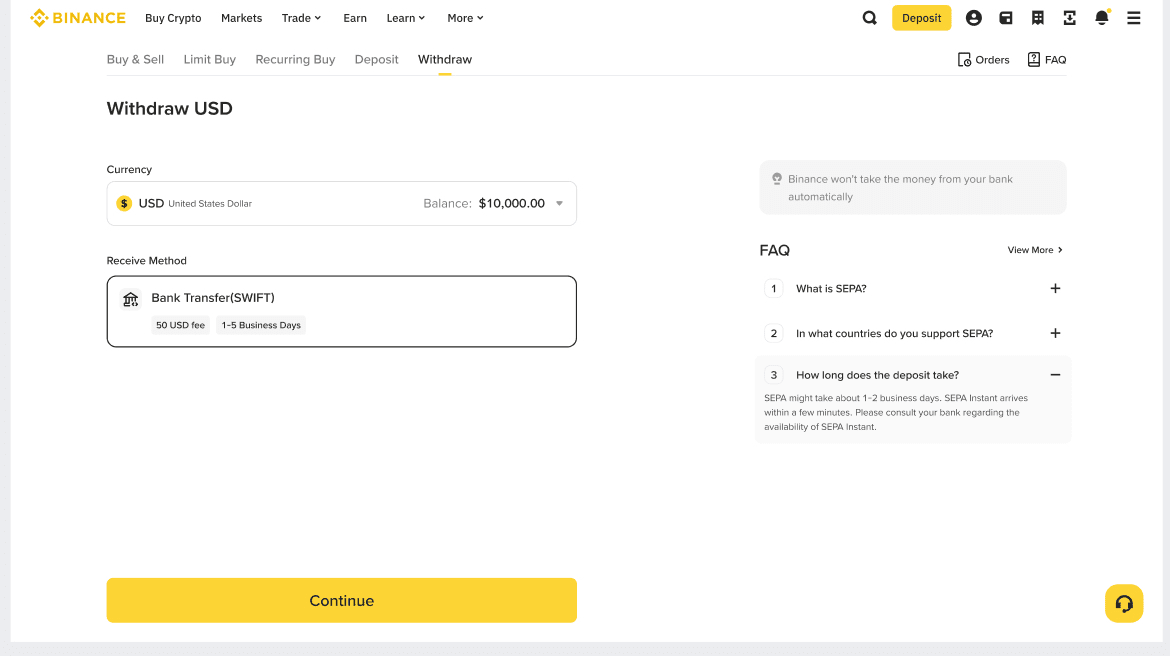Select Bank Transfer(SWIFT) receive method
The width and height of the screenshot is (1170, 656).
(341, 311)
